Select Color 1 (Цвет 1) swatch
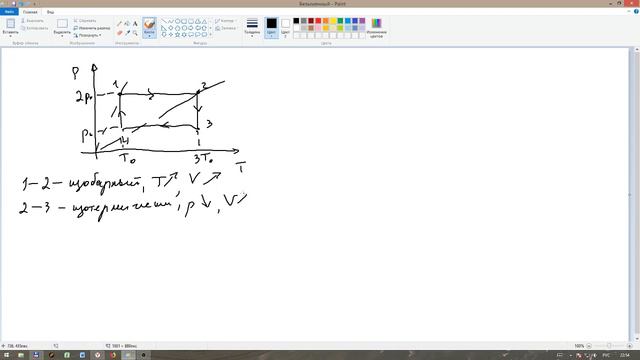The image size is (640, 360). (271, 27)
